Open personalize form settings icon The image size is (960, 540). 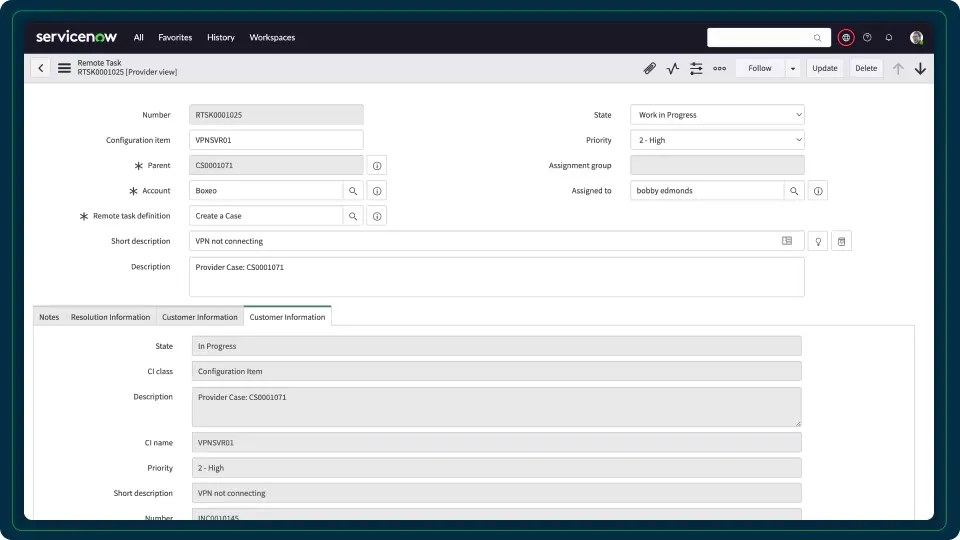pos(696,69)
